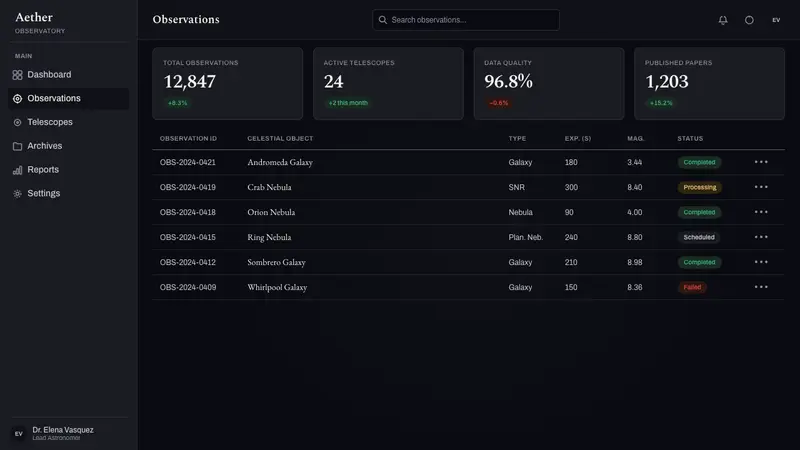
Task: Sort by Mag. column header
Action: pos(636,138)
